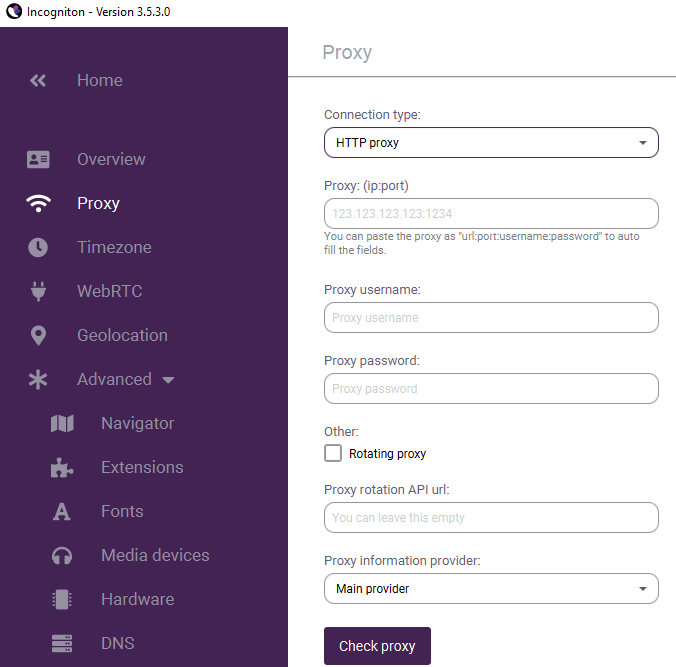The width and height of the screenshot is (676, 667).
Task: Select the Extensions puzzle piece icon
Action: coord(62,467)
